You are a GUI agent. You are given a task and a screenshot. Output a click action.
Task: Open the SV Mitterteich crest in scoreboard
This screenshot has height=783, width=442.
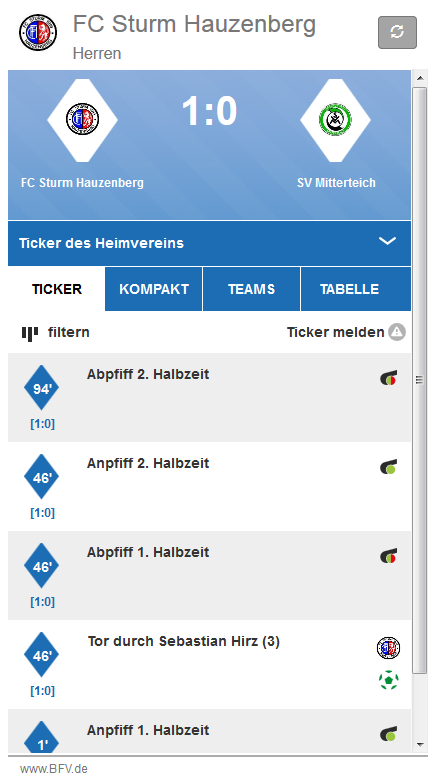(x=335, y=120)
